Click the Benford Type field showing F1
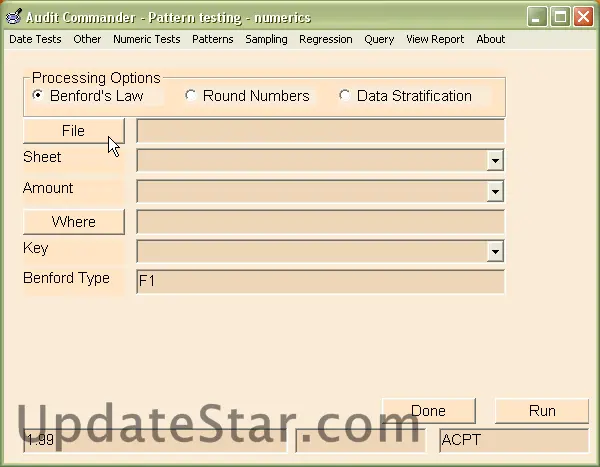 click(320, 281)
